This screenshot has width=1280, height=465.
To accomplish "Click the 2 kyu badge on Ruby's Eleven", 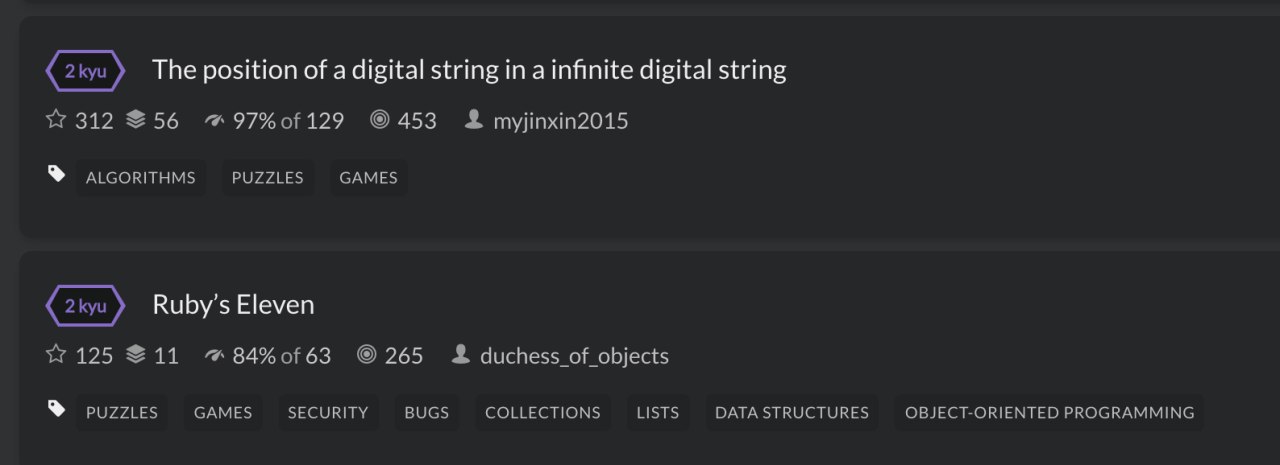I will [85, 306].
